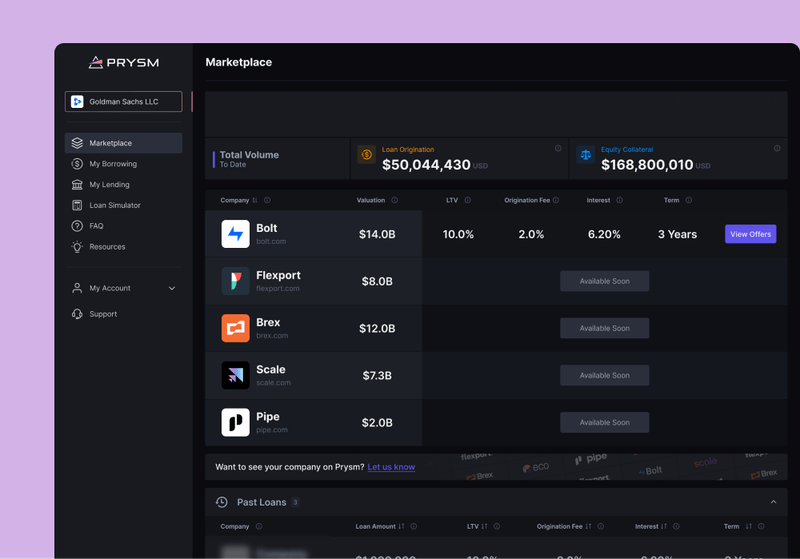This screenshot has height=559, width=800.
Task: Click Bolt's 10.0% LTV value
Action: click(x=458, y=234)
